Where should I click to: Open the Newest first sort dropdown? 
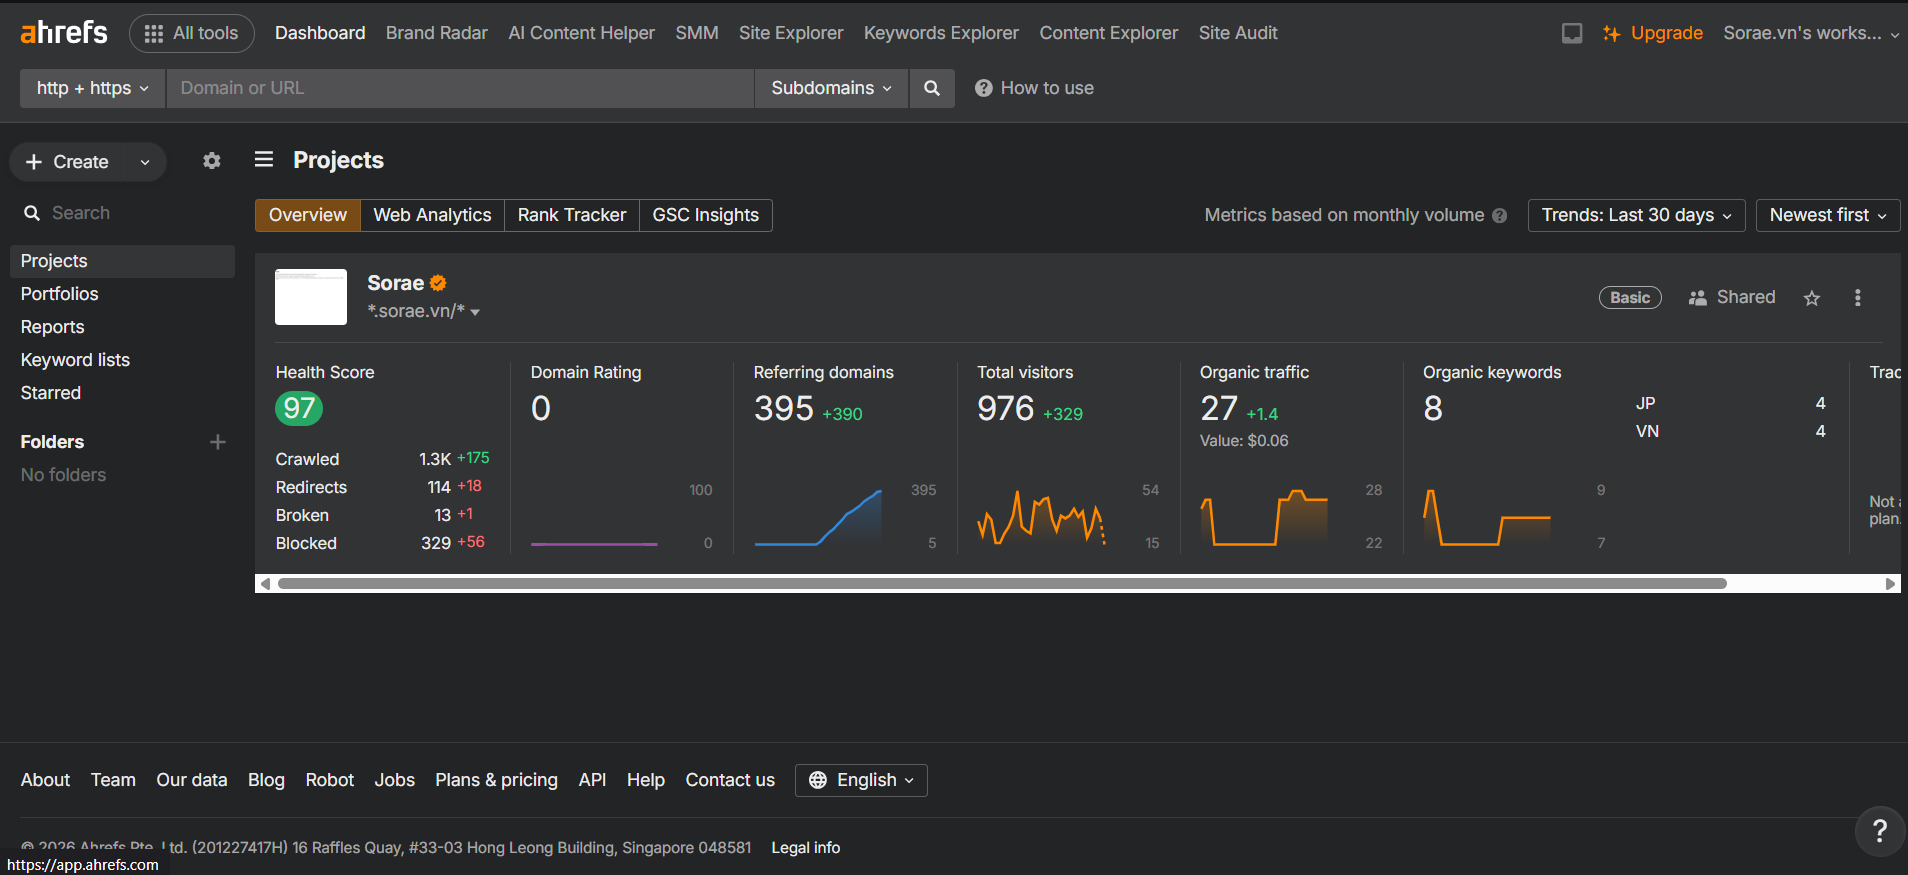tap(1828, 215)
